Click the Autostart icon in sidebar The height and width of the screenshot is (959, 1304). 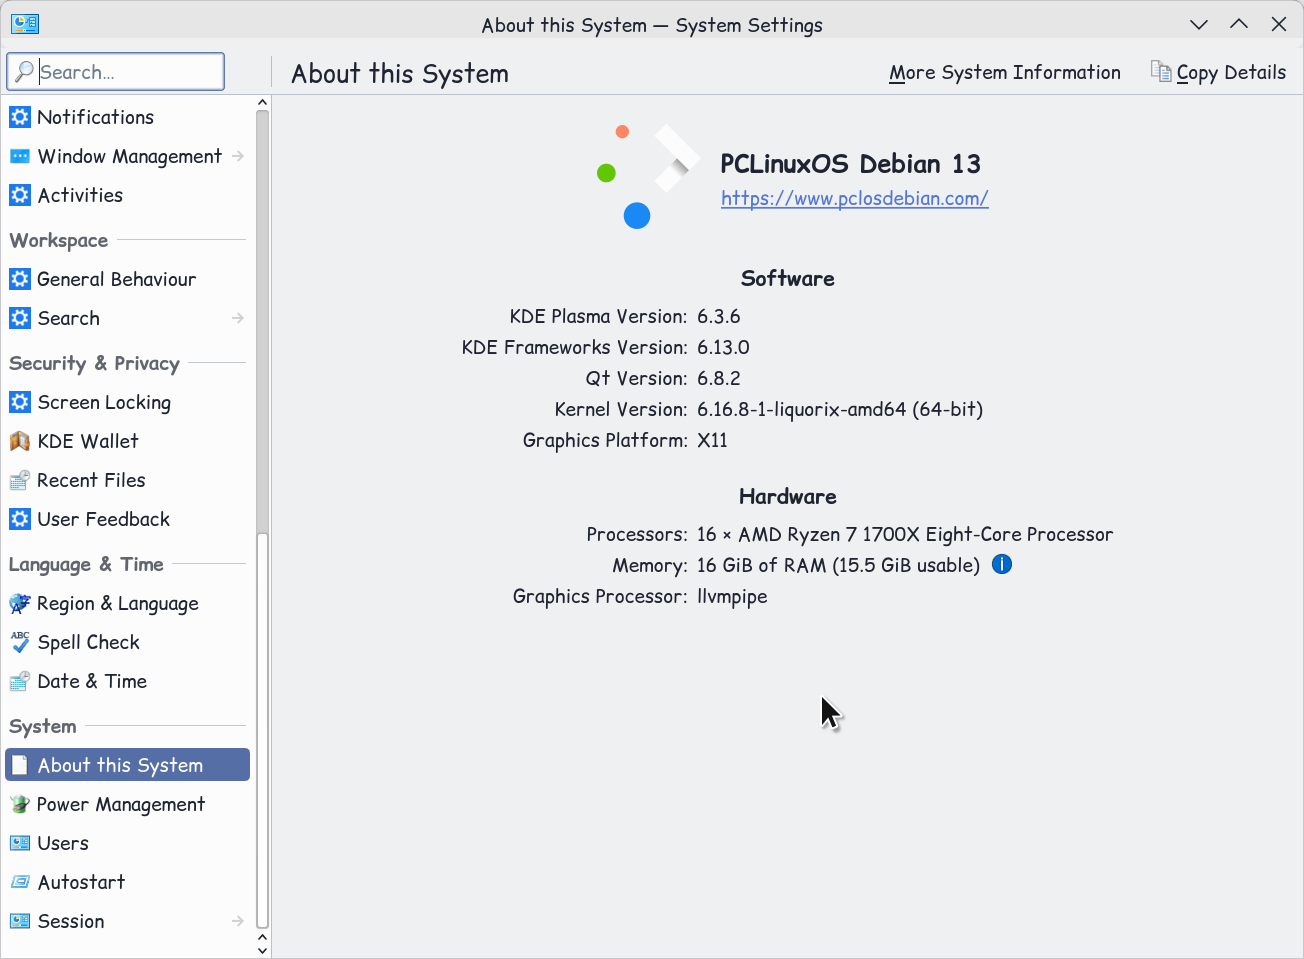point(20,882)
